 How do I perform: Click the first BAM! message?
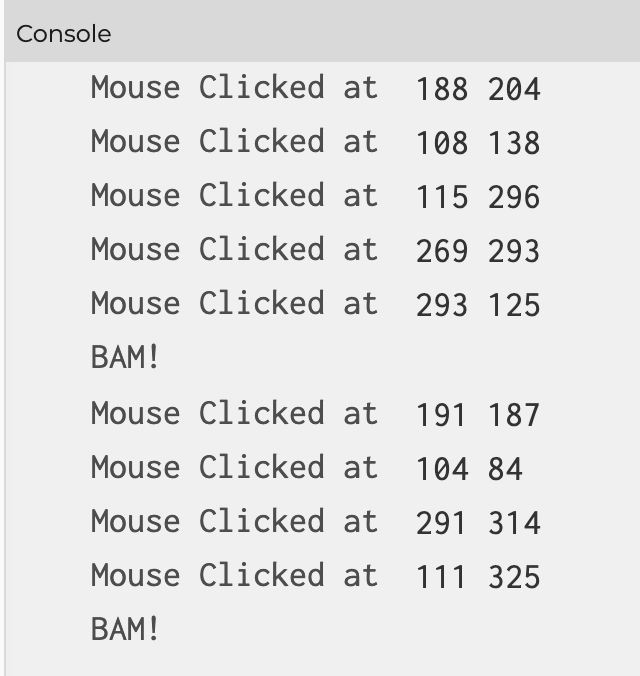pos(125,358)
